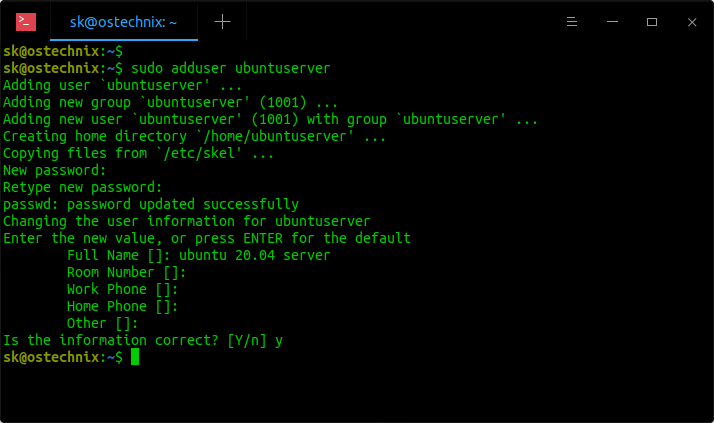
Task: Click the Retype new password prompt
Action: coord(82,188)
